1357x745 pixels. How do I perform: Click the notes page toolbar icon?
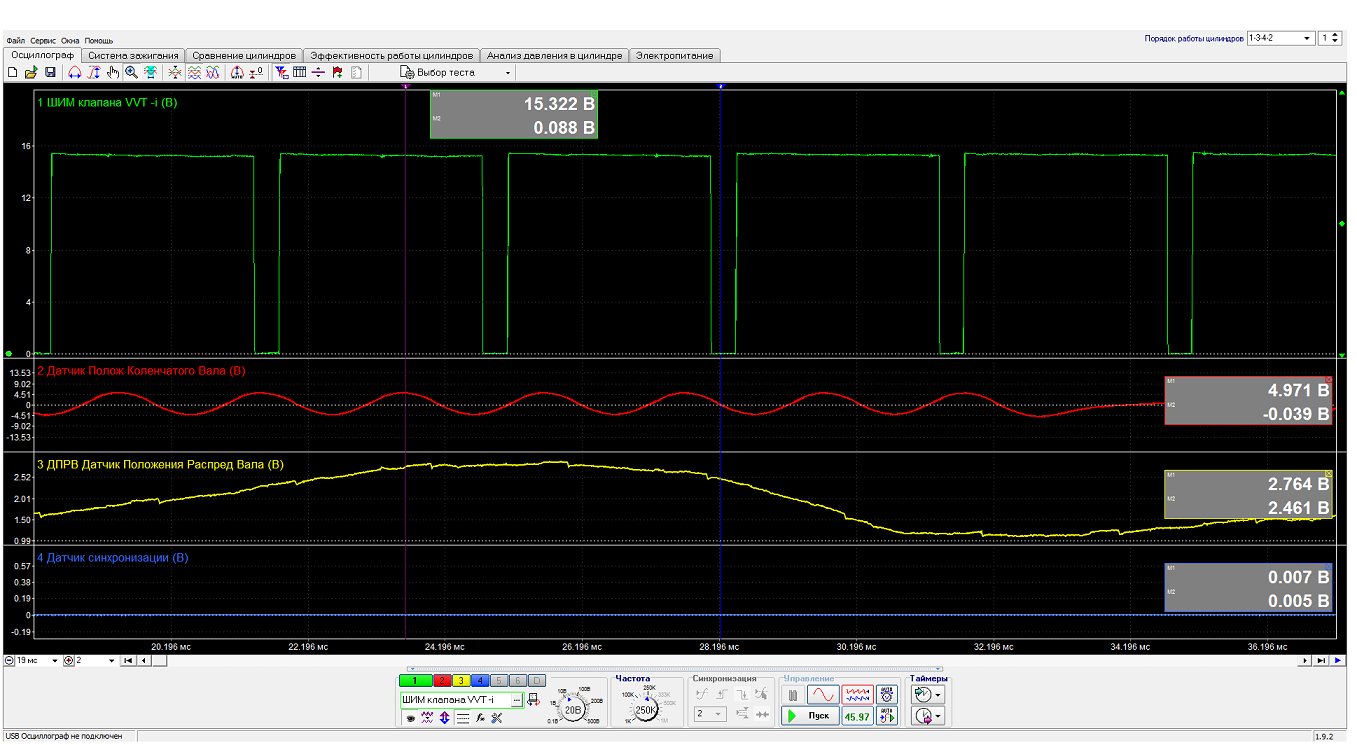pos(356,72)
